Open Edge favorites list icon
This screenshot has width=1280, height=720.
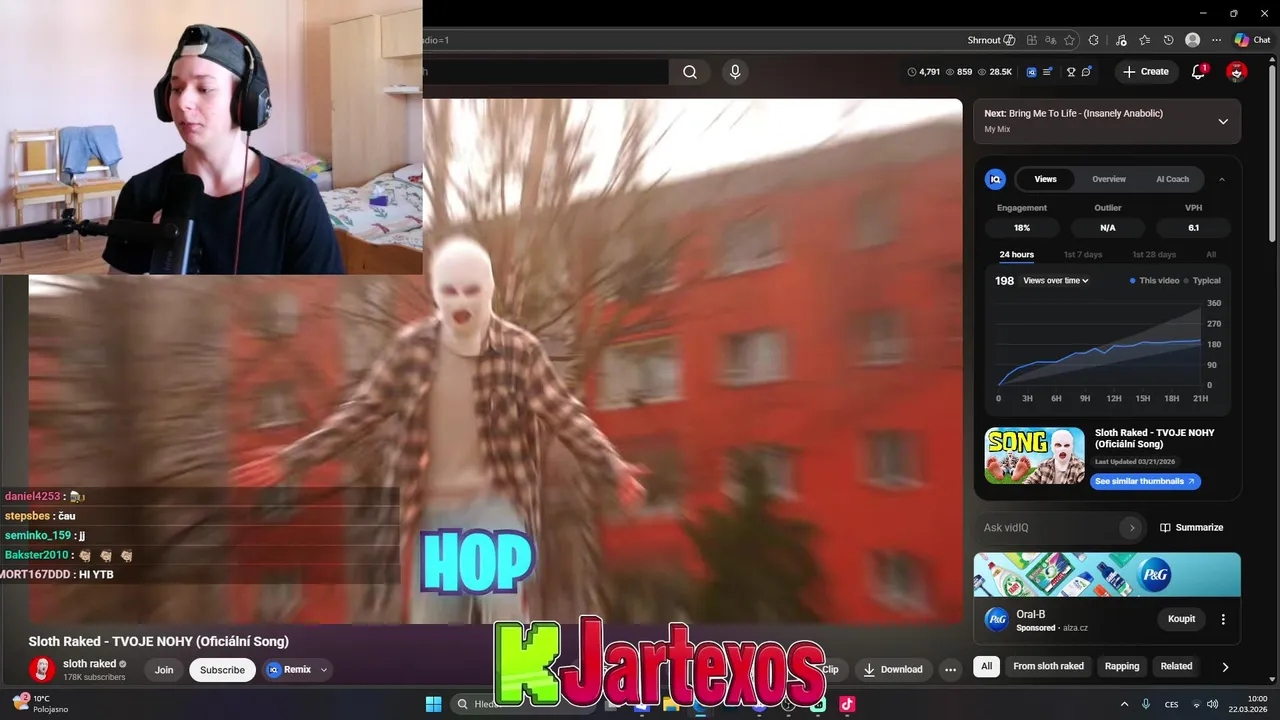coord(1145,40)
